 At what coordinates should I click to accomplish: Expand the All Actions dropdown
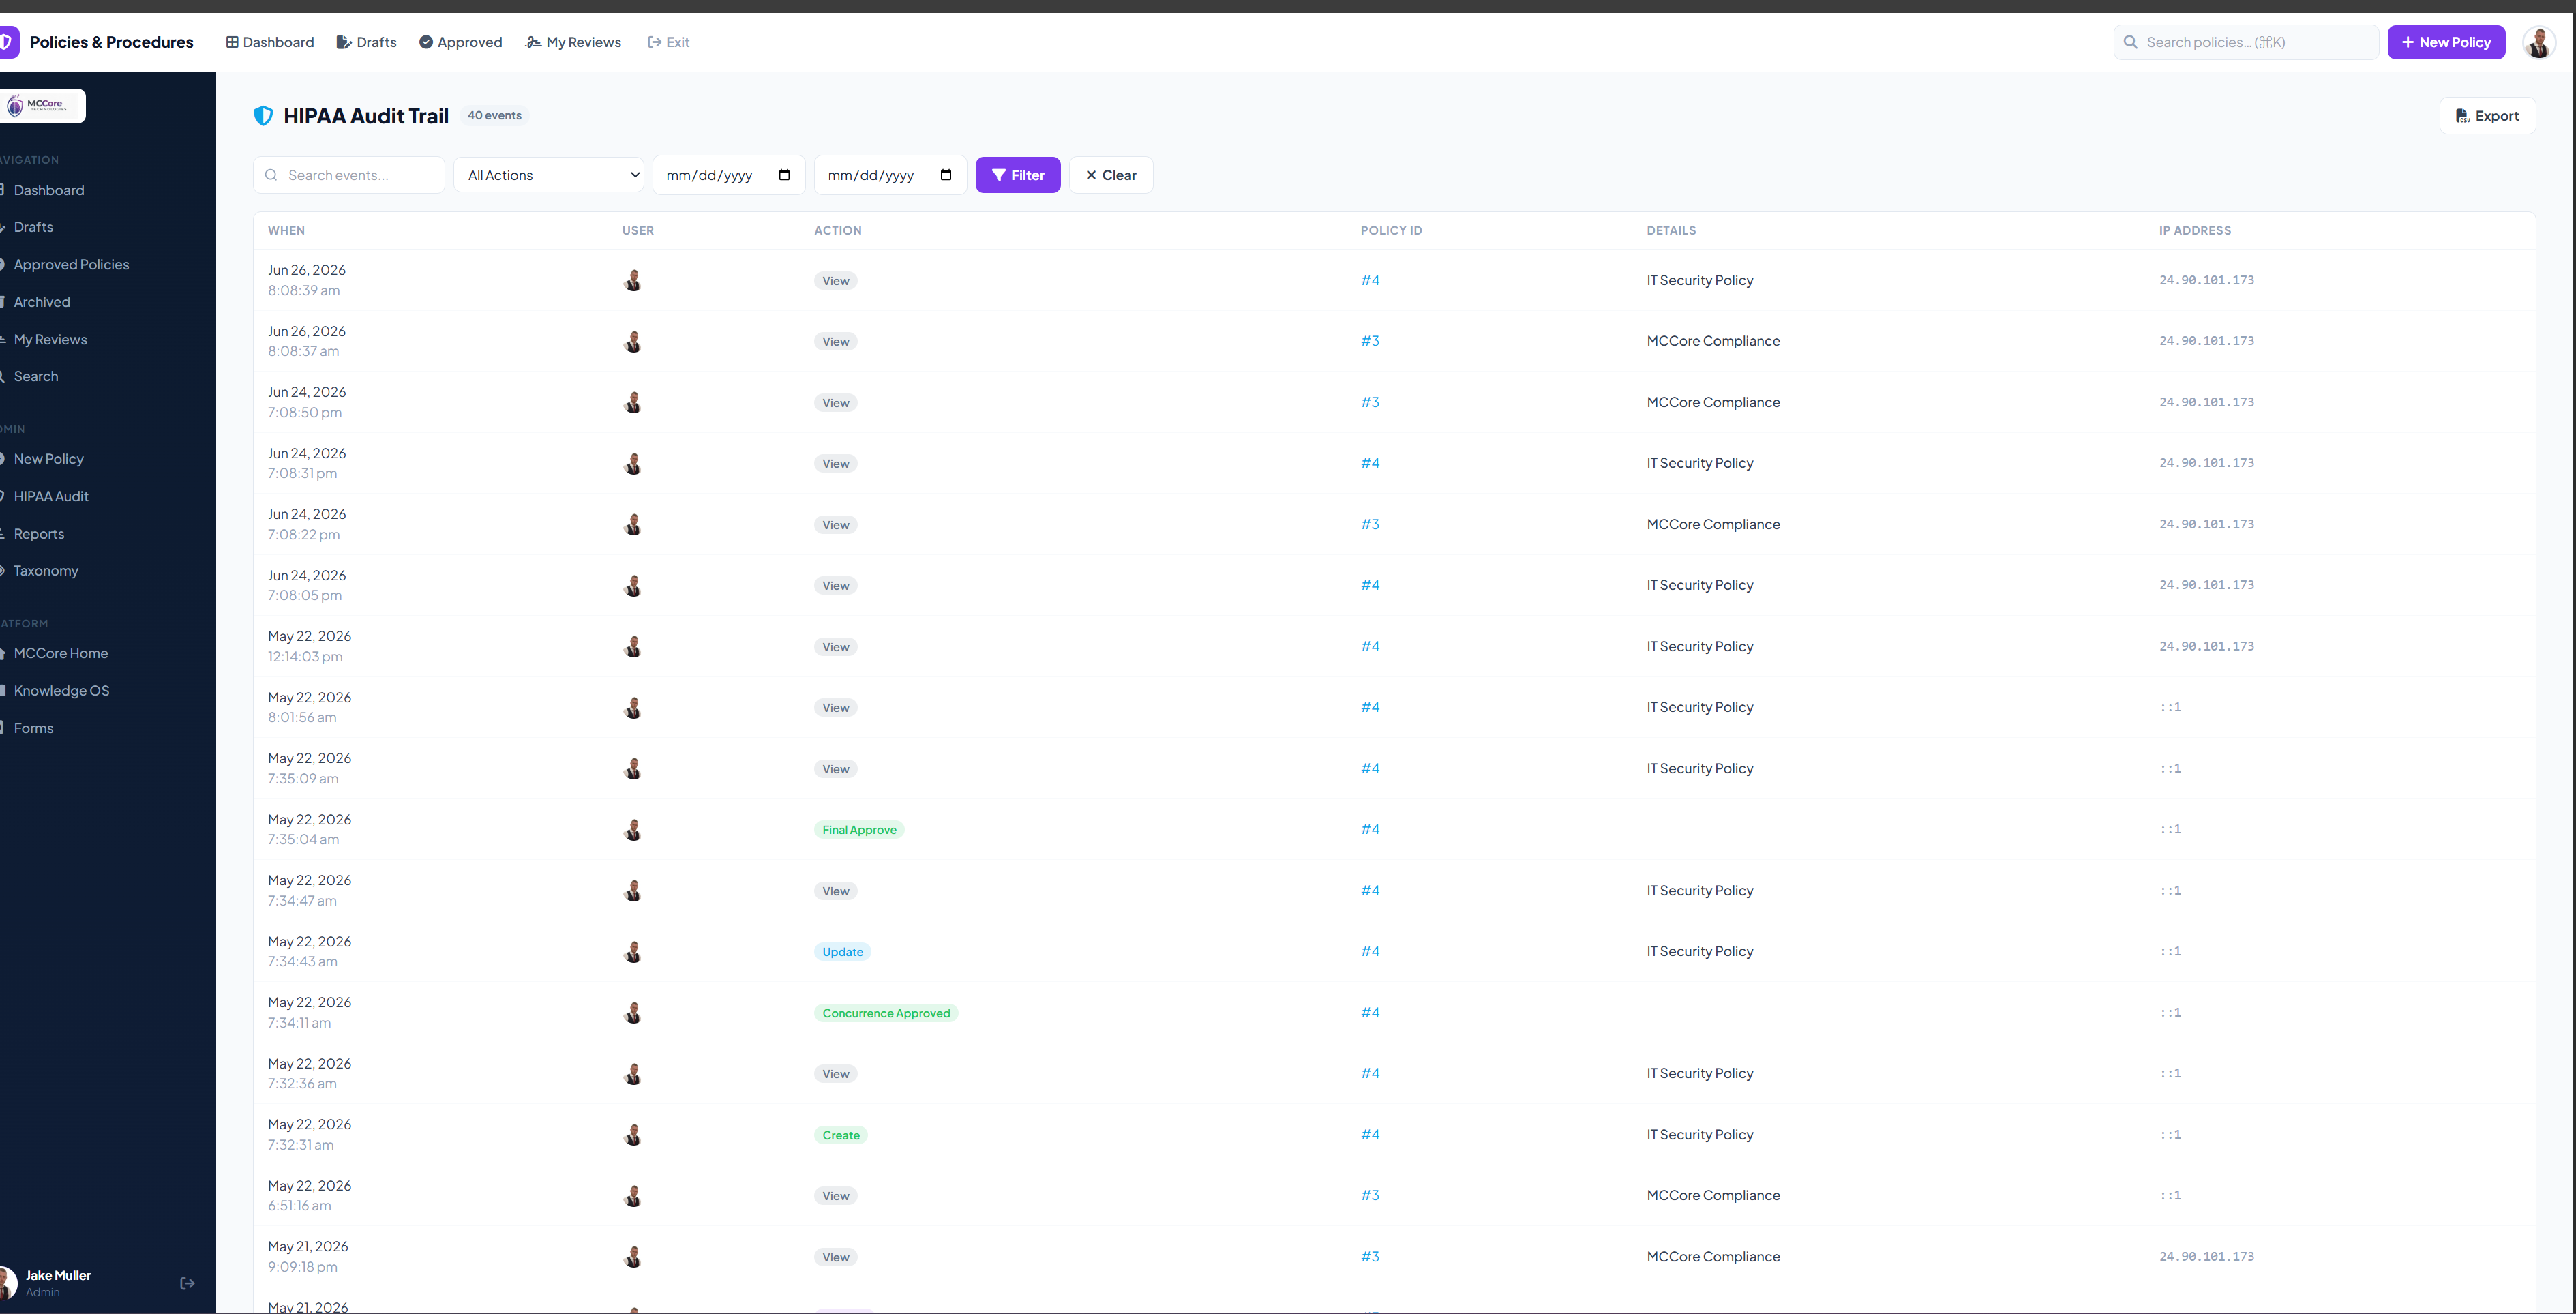coord(549,175)
